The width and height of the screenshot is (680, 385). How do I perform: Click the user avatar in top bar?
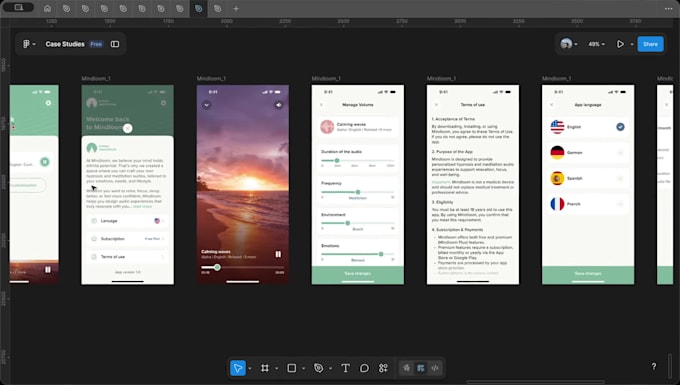566,44
